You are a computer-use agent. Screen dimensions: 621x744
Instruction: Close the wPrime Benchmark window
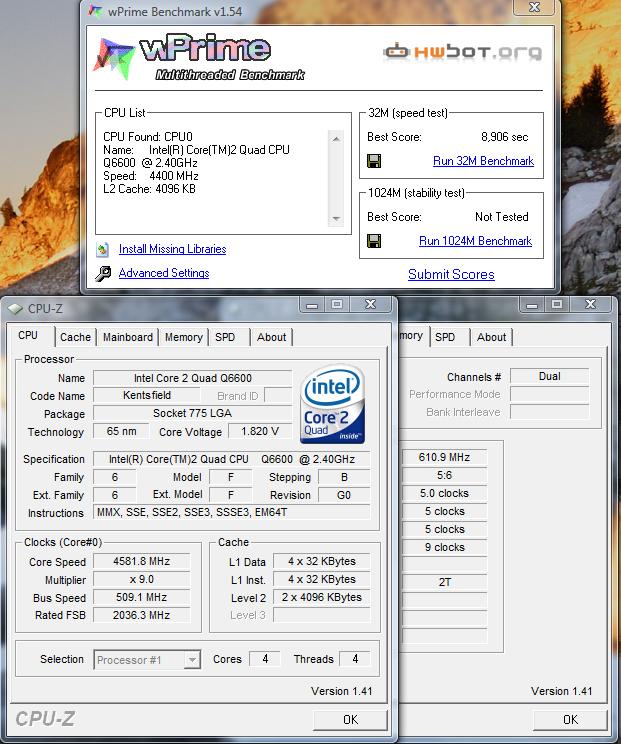pos(535,7)
